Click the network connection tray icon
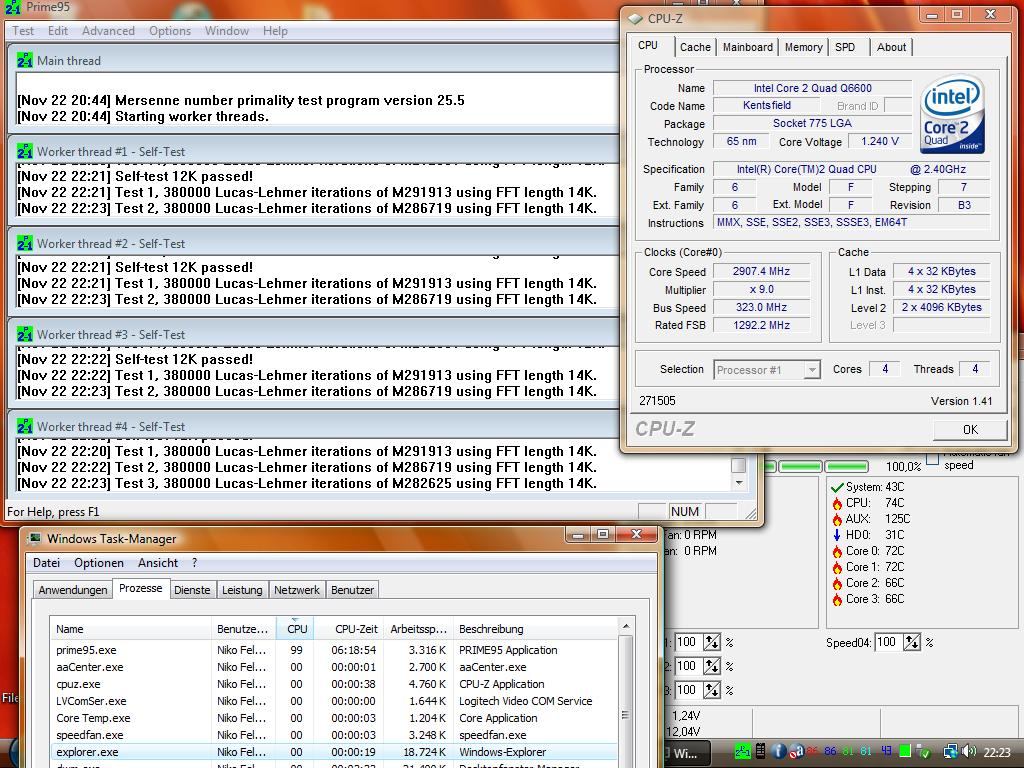Image resolution: width=1024 pixels, height=768 pixels. 951,751
